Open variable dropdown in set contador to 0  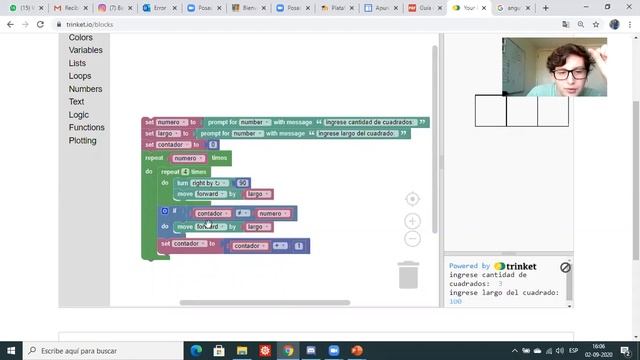173,145
